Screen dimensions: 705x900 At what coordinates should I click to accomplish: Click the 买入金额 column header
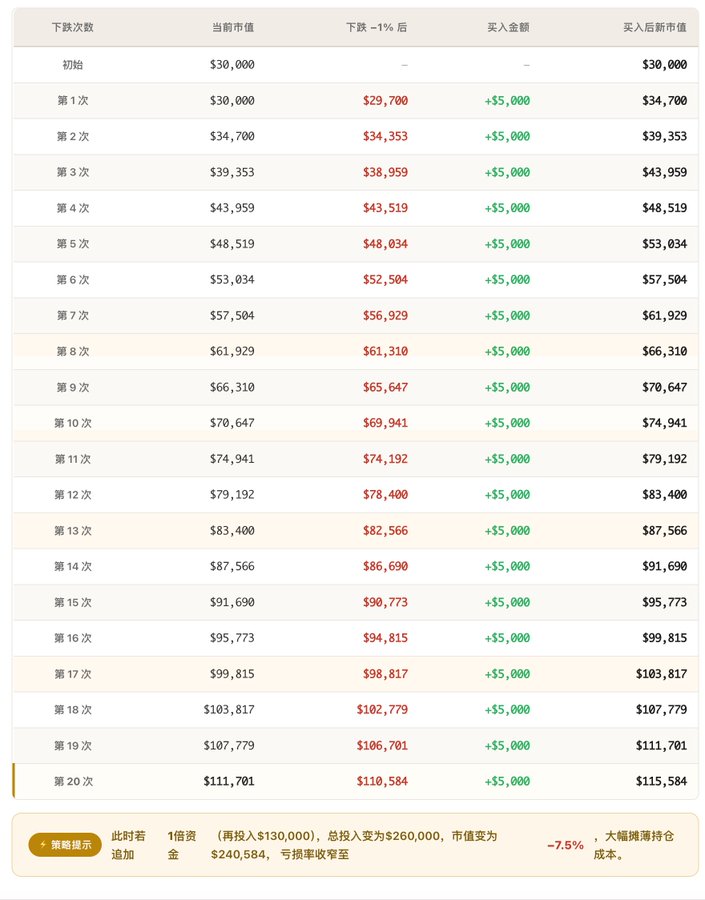click(508, 27)
